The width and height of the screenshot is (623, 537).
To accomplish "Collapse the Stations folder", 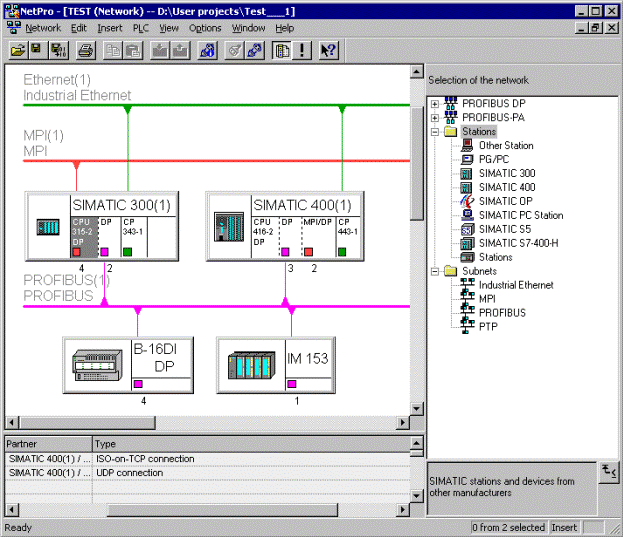I will point(435,132).
